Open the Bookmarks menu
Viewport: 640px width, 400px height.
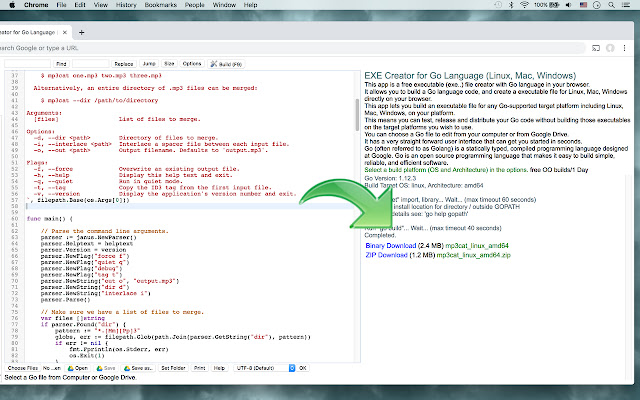point(161,5)
